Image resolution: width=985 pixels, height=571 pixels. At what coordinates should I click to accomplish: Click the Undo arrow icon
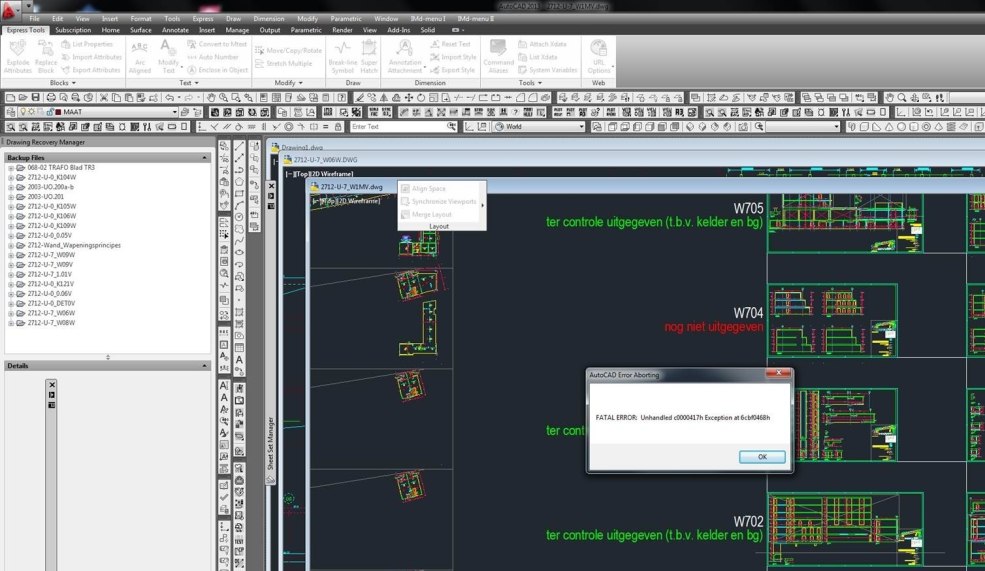click(169, 97)
